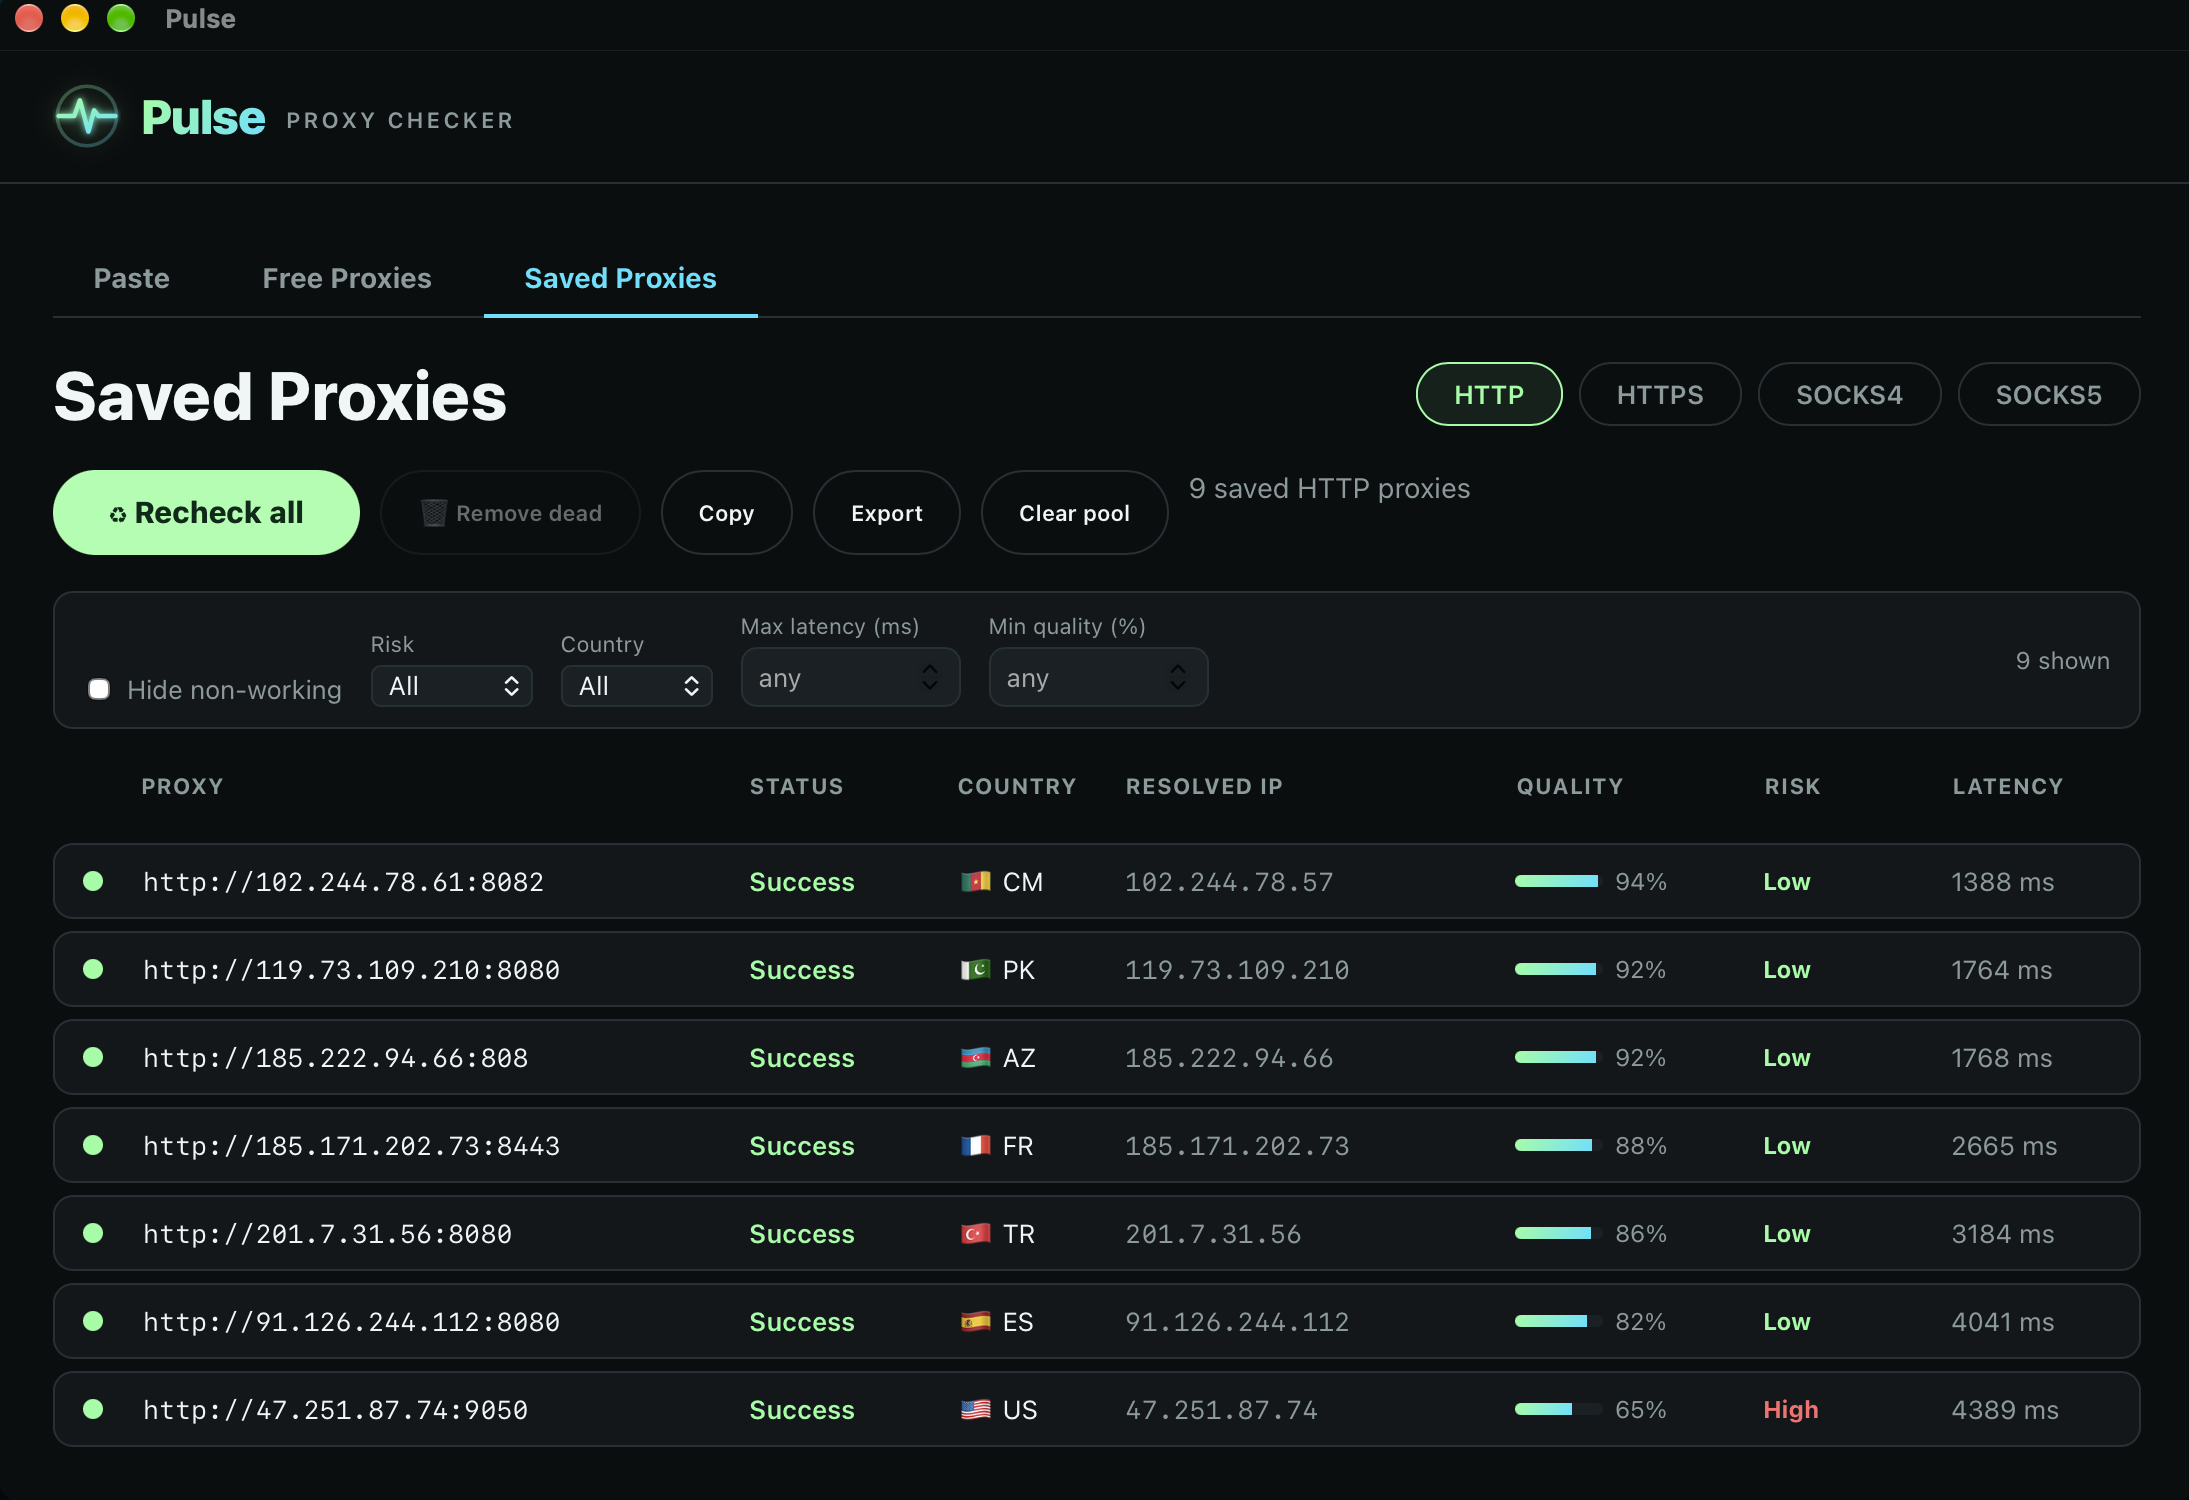This screenshot has height=1500, width=2189.
Task: Open the Country filter dropdown
Action: tap(637, 686)
